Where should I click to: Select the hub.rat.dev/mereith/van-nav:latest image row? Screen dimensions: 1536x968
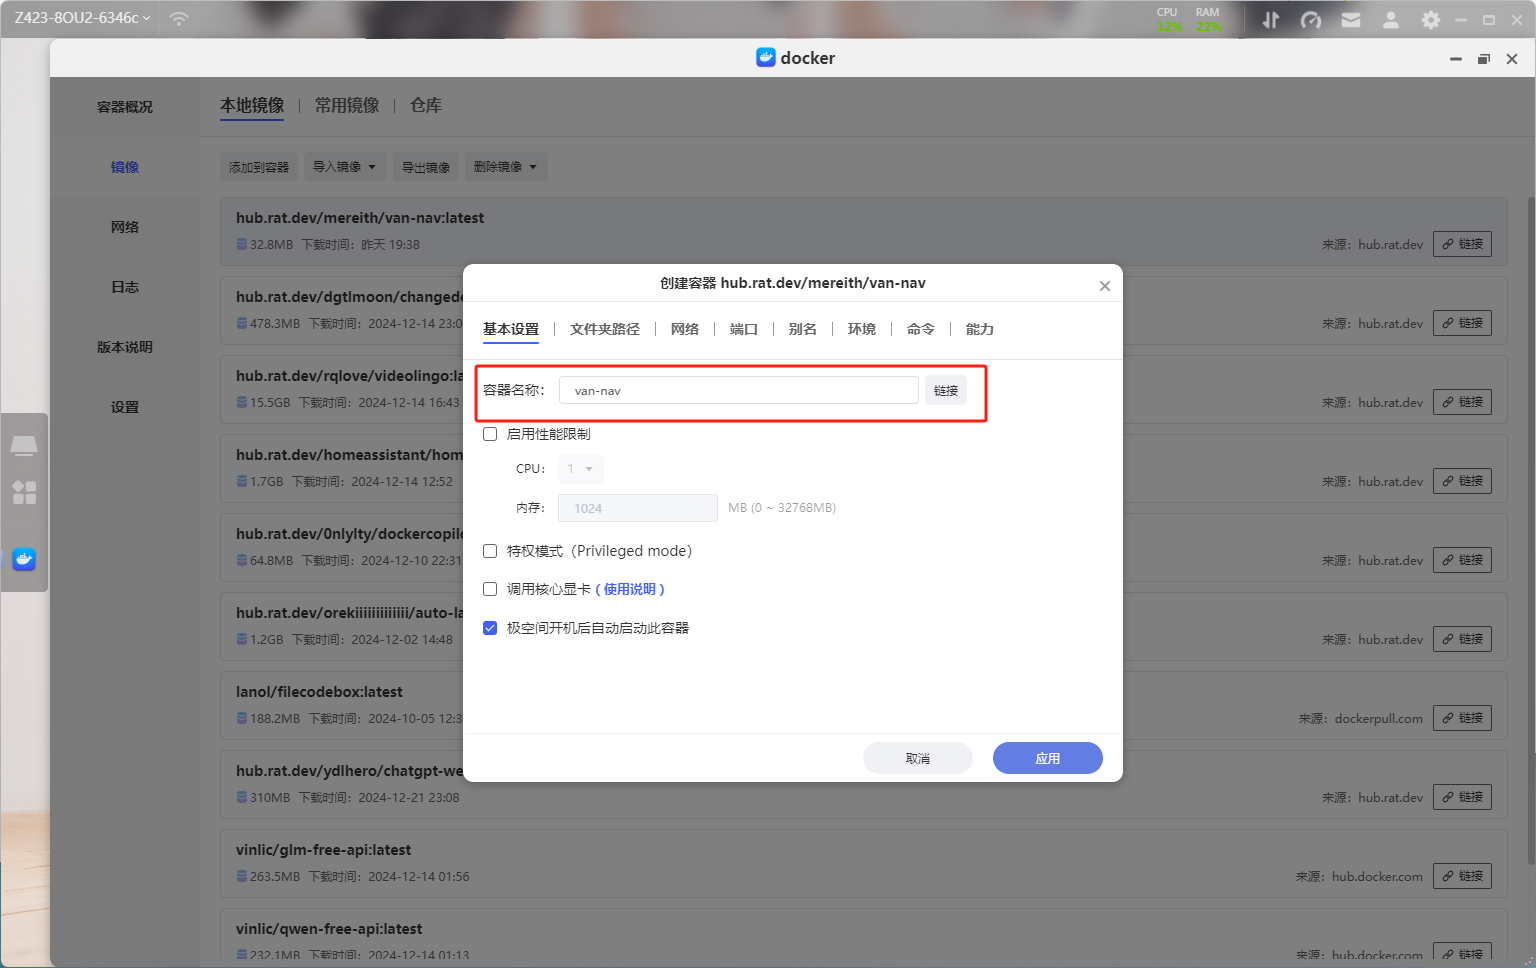tap(863, 231)
